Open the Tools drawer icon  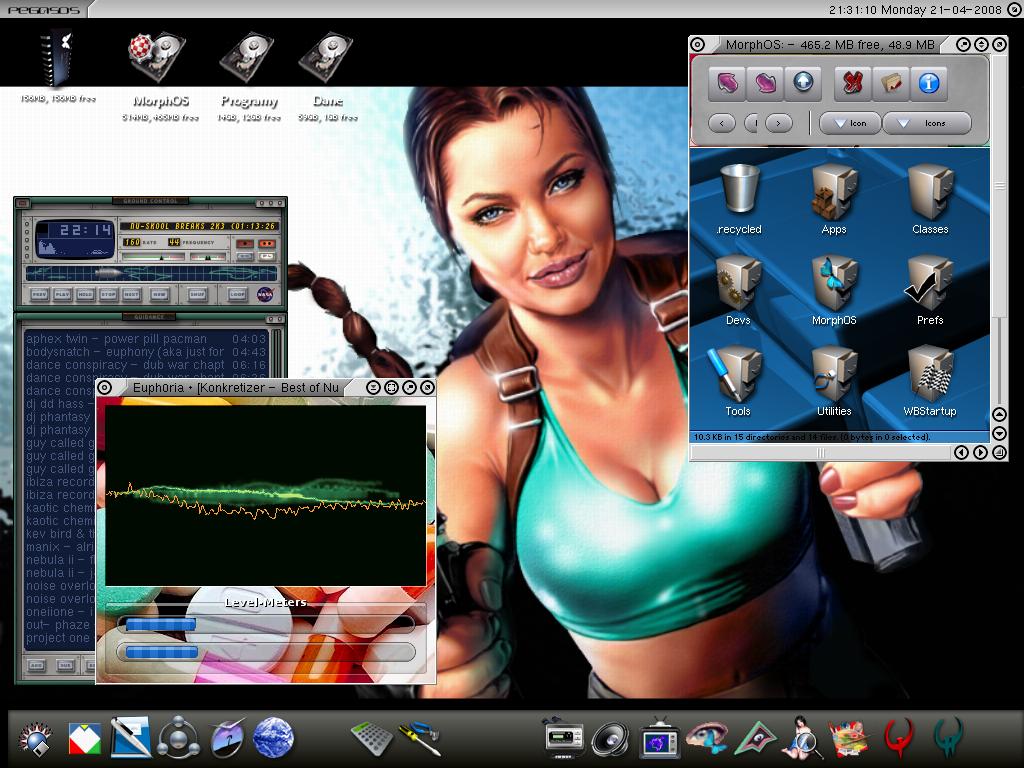pos(737,381)
